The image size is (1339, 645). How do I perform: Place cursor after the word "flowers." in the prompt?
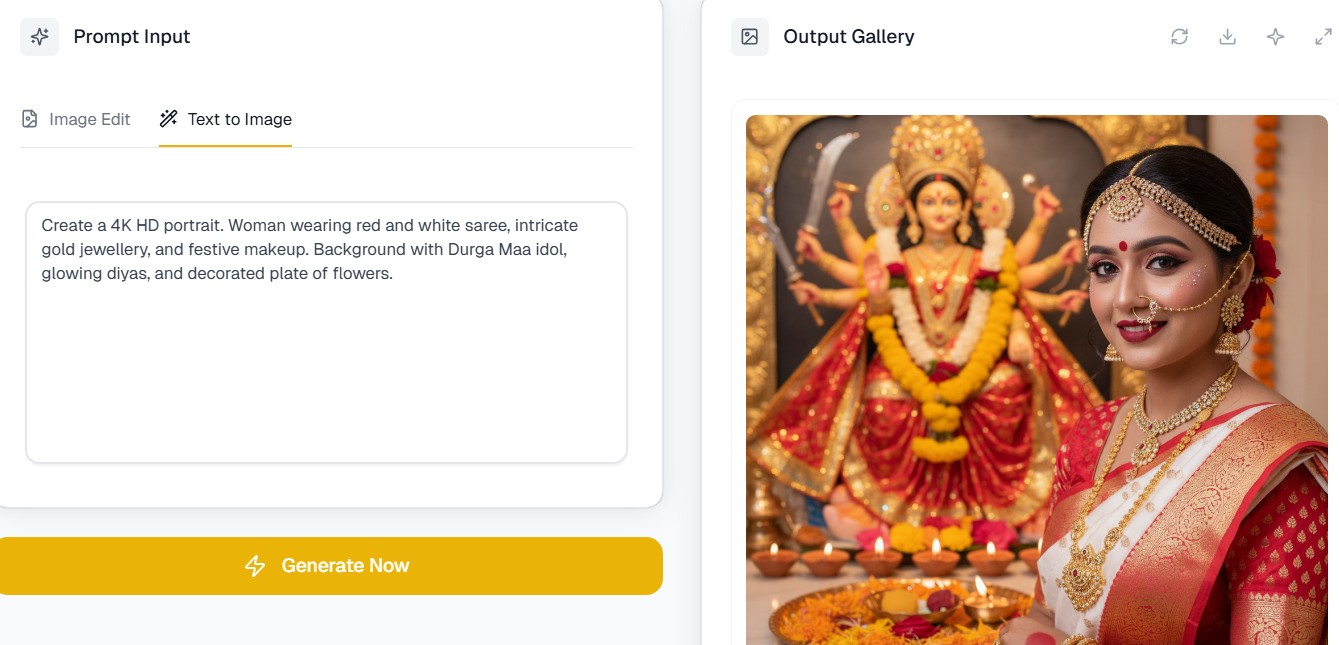point(395,274)
